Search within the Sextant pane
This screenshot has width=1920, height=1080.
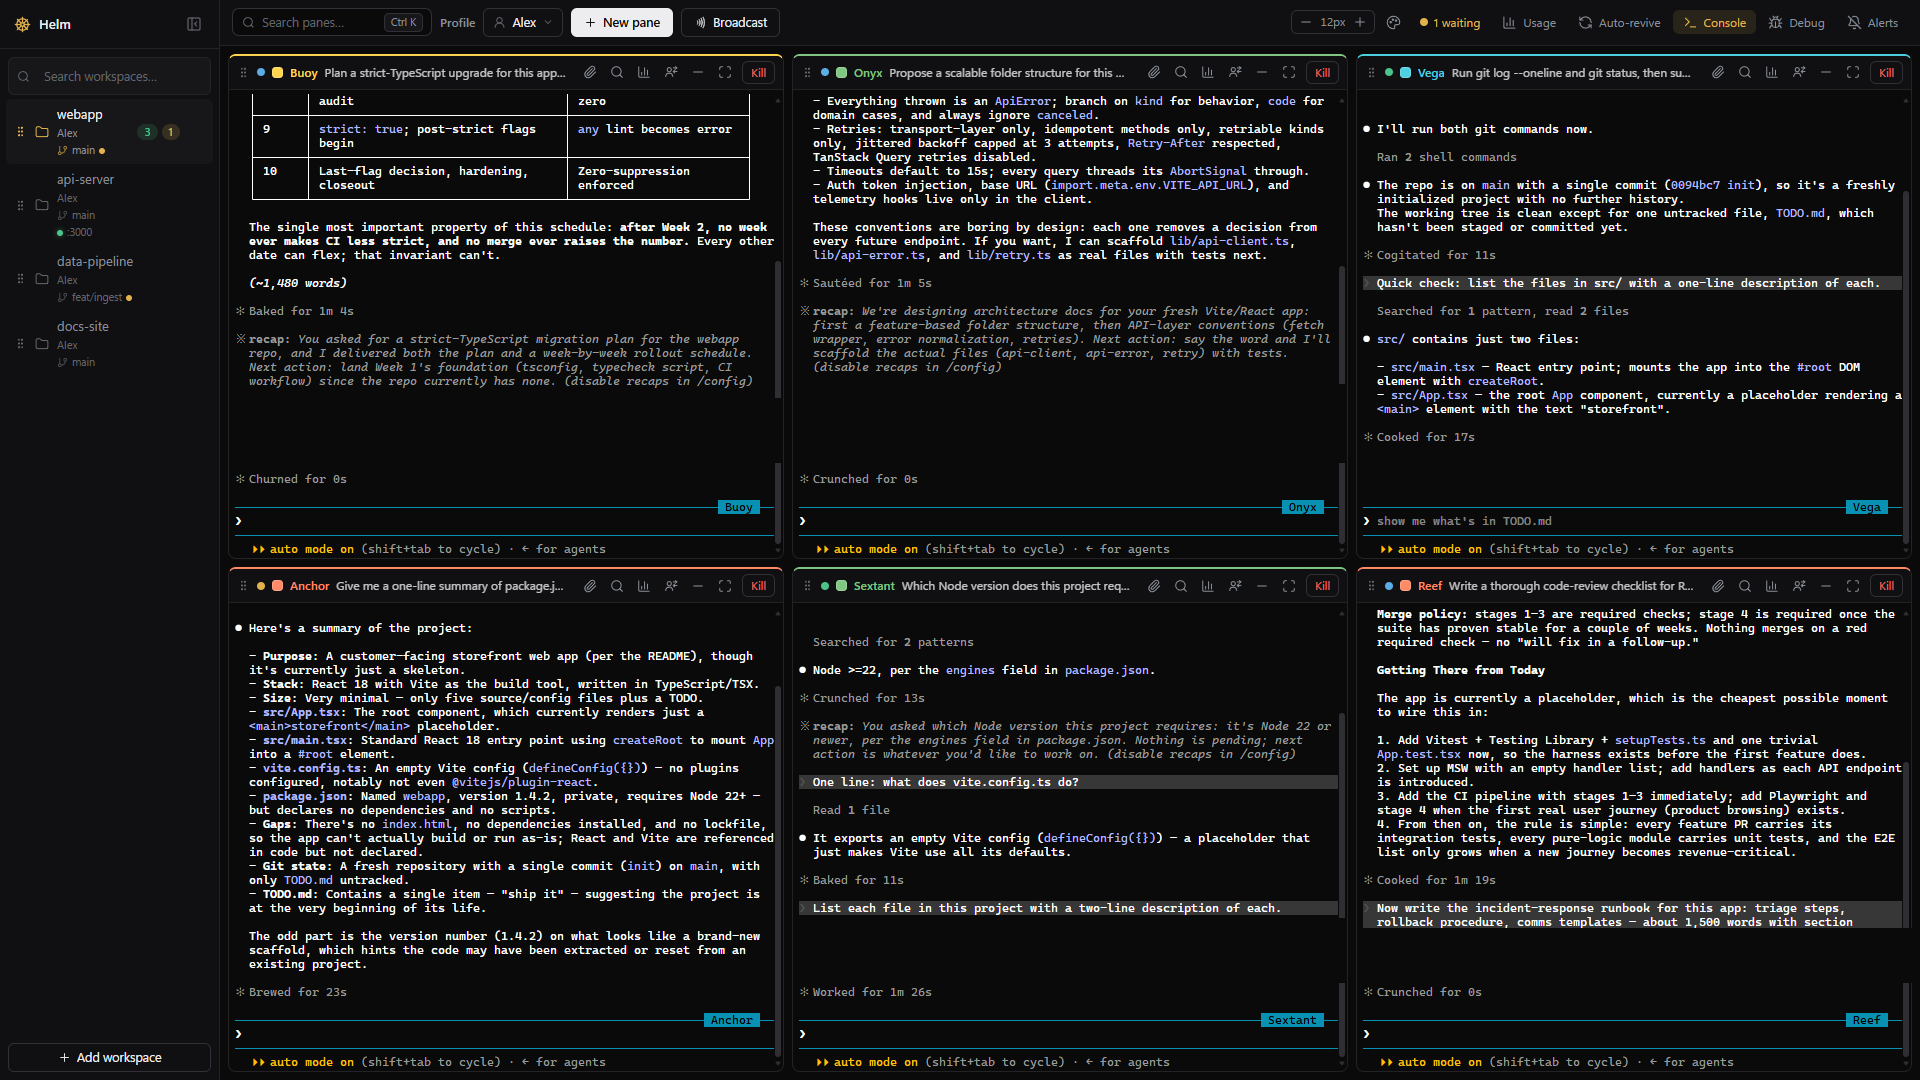1181,586
